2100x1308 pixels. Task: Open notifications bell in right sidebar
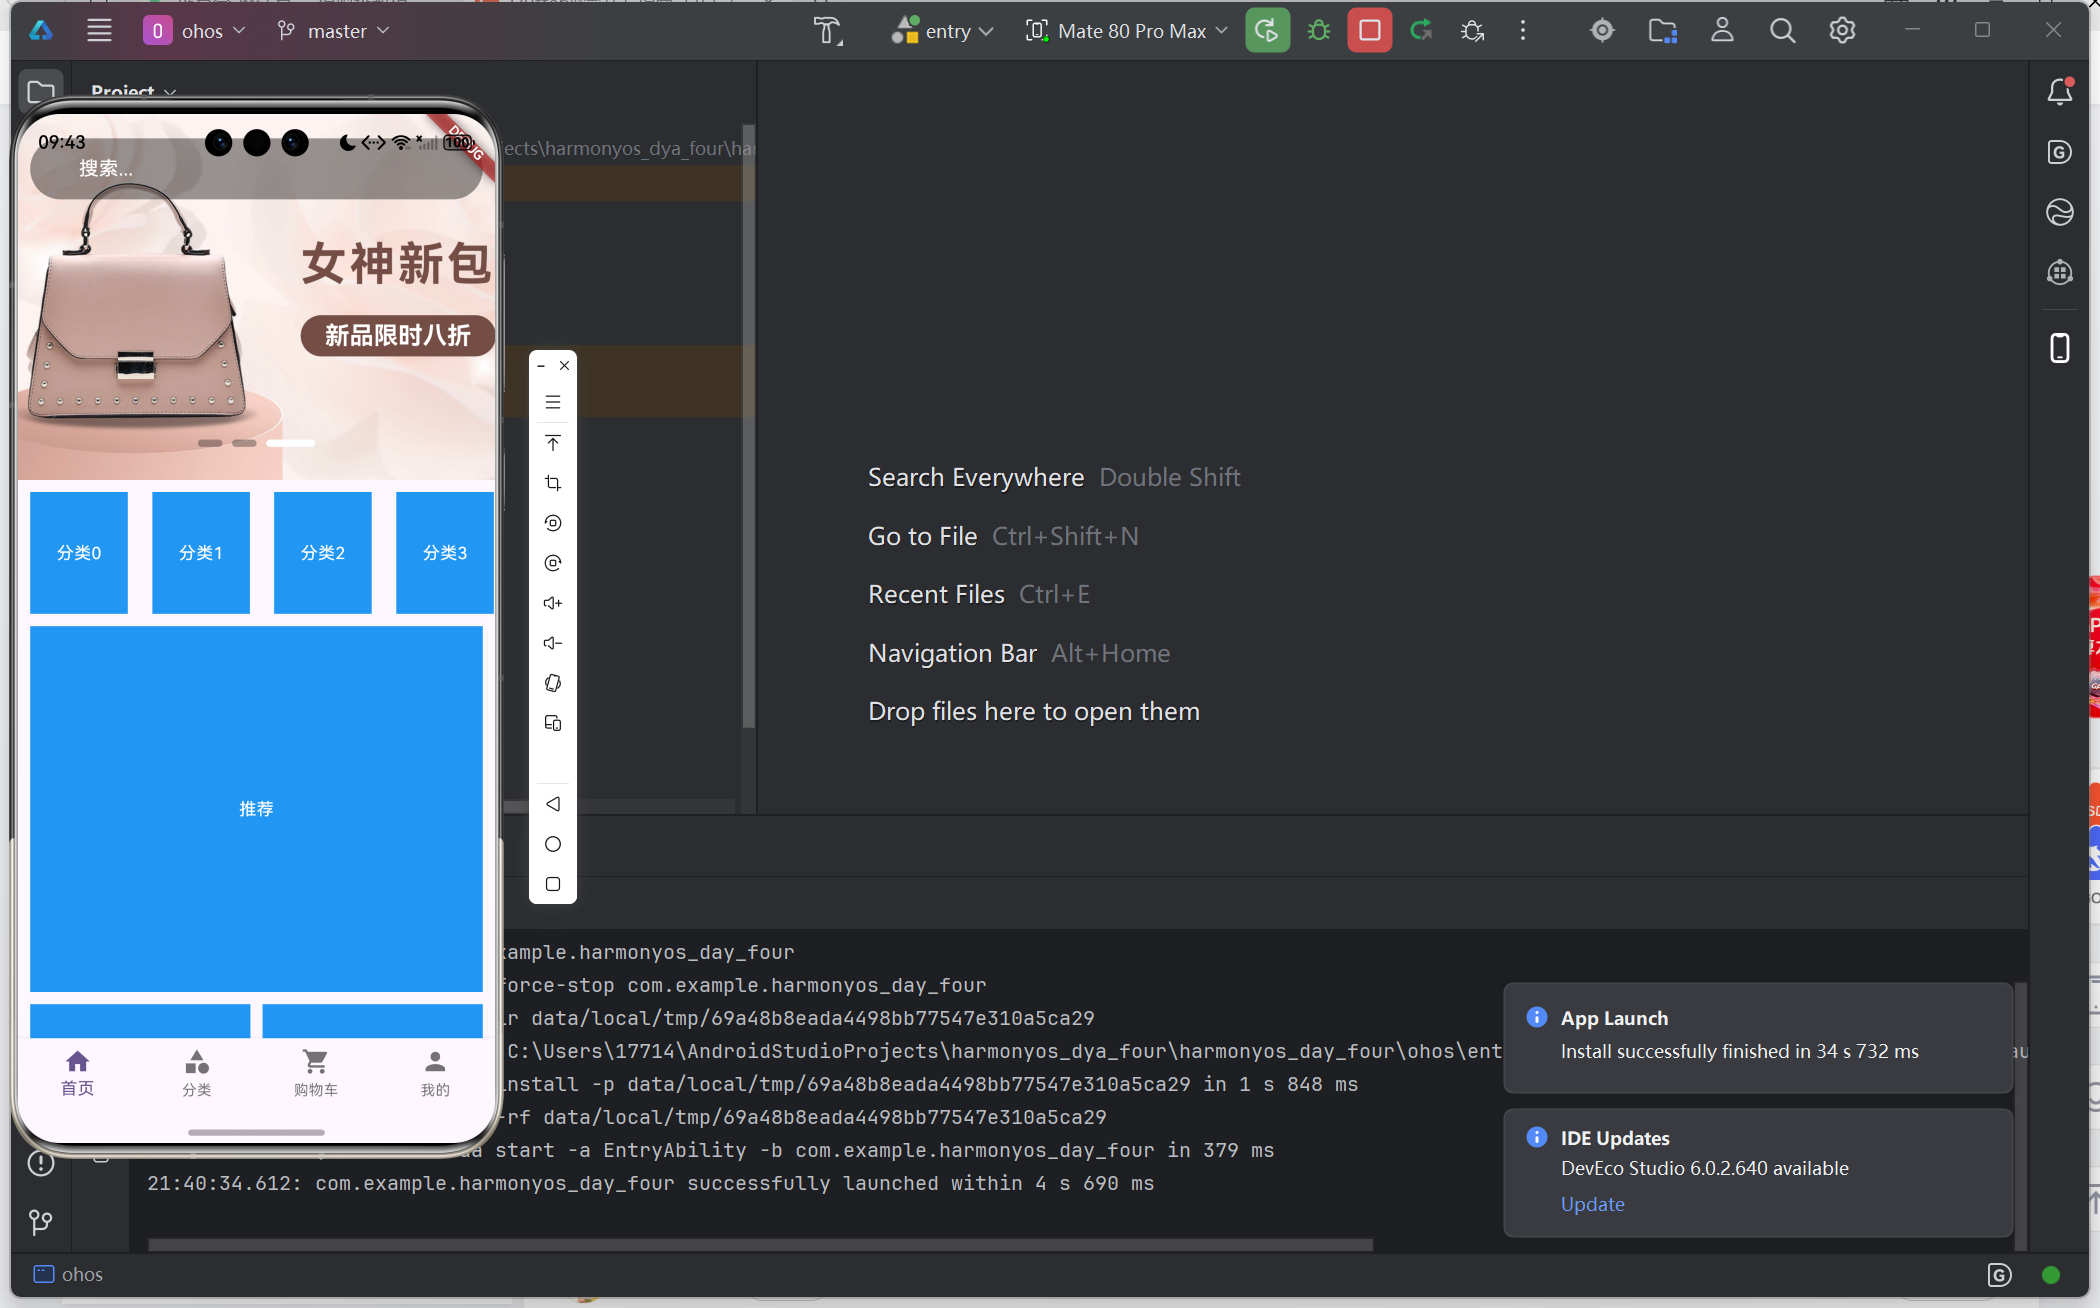click(2059, 92)
